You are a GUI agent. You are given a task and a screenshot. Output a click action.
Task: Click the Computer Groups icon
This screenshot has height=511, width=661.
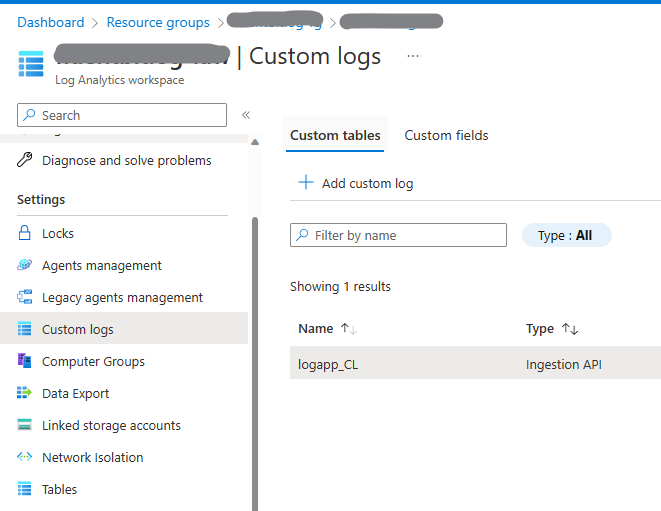pyautogui.click(x=25, y=361)
